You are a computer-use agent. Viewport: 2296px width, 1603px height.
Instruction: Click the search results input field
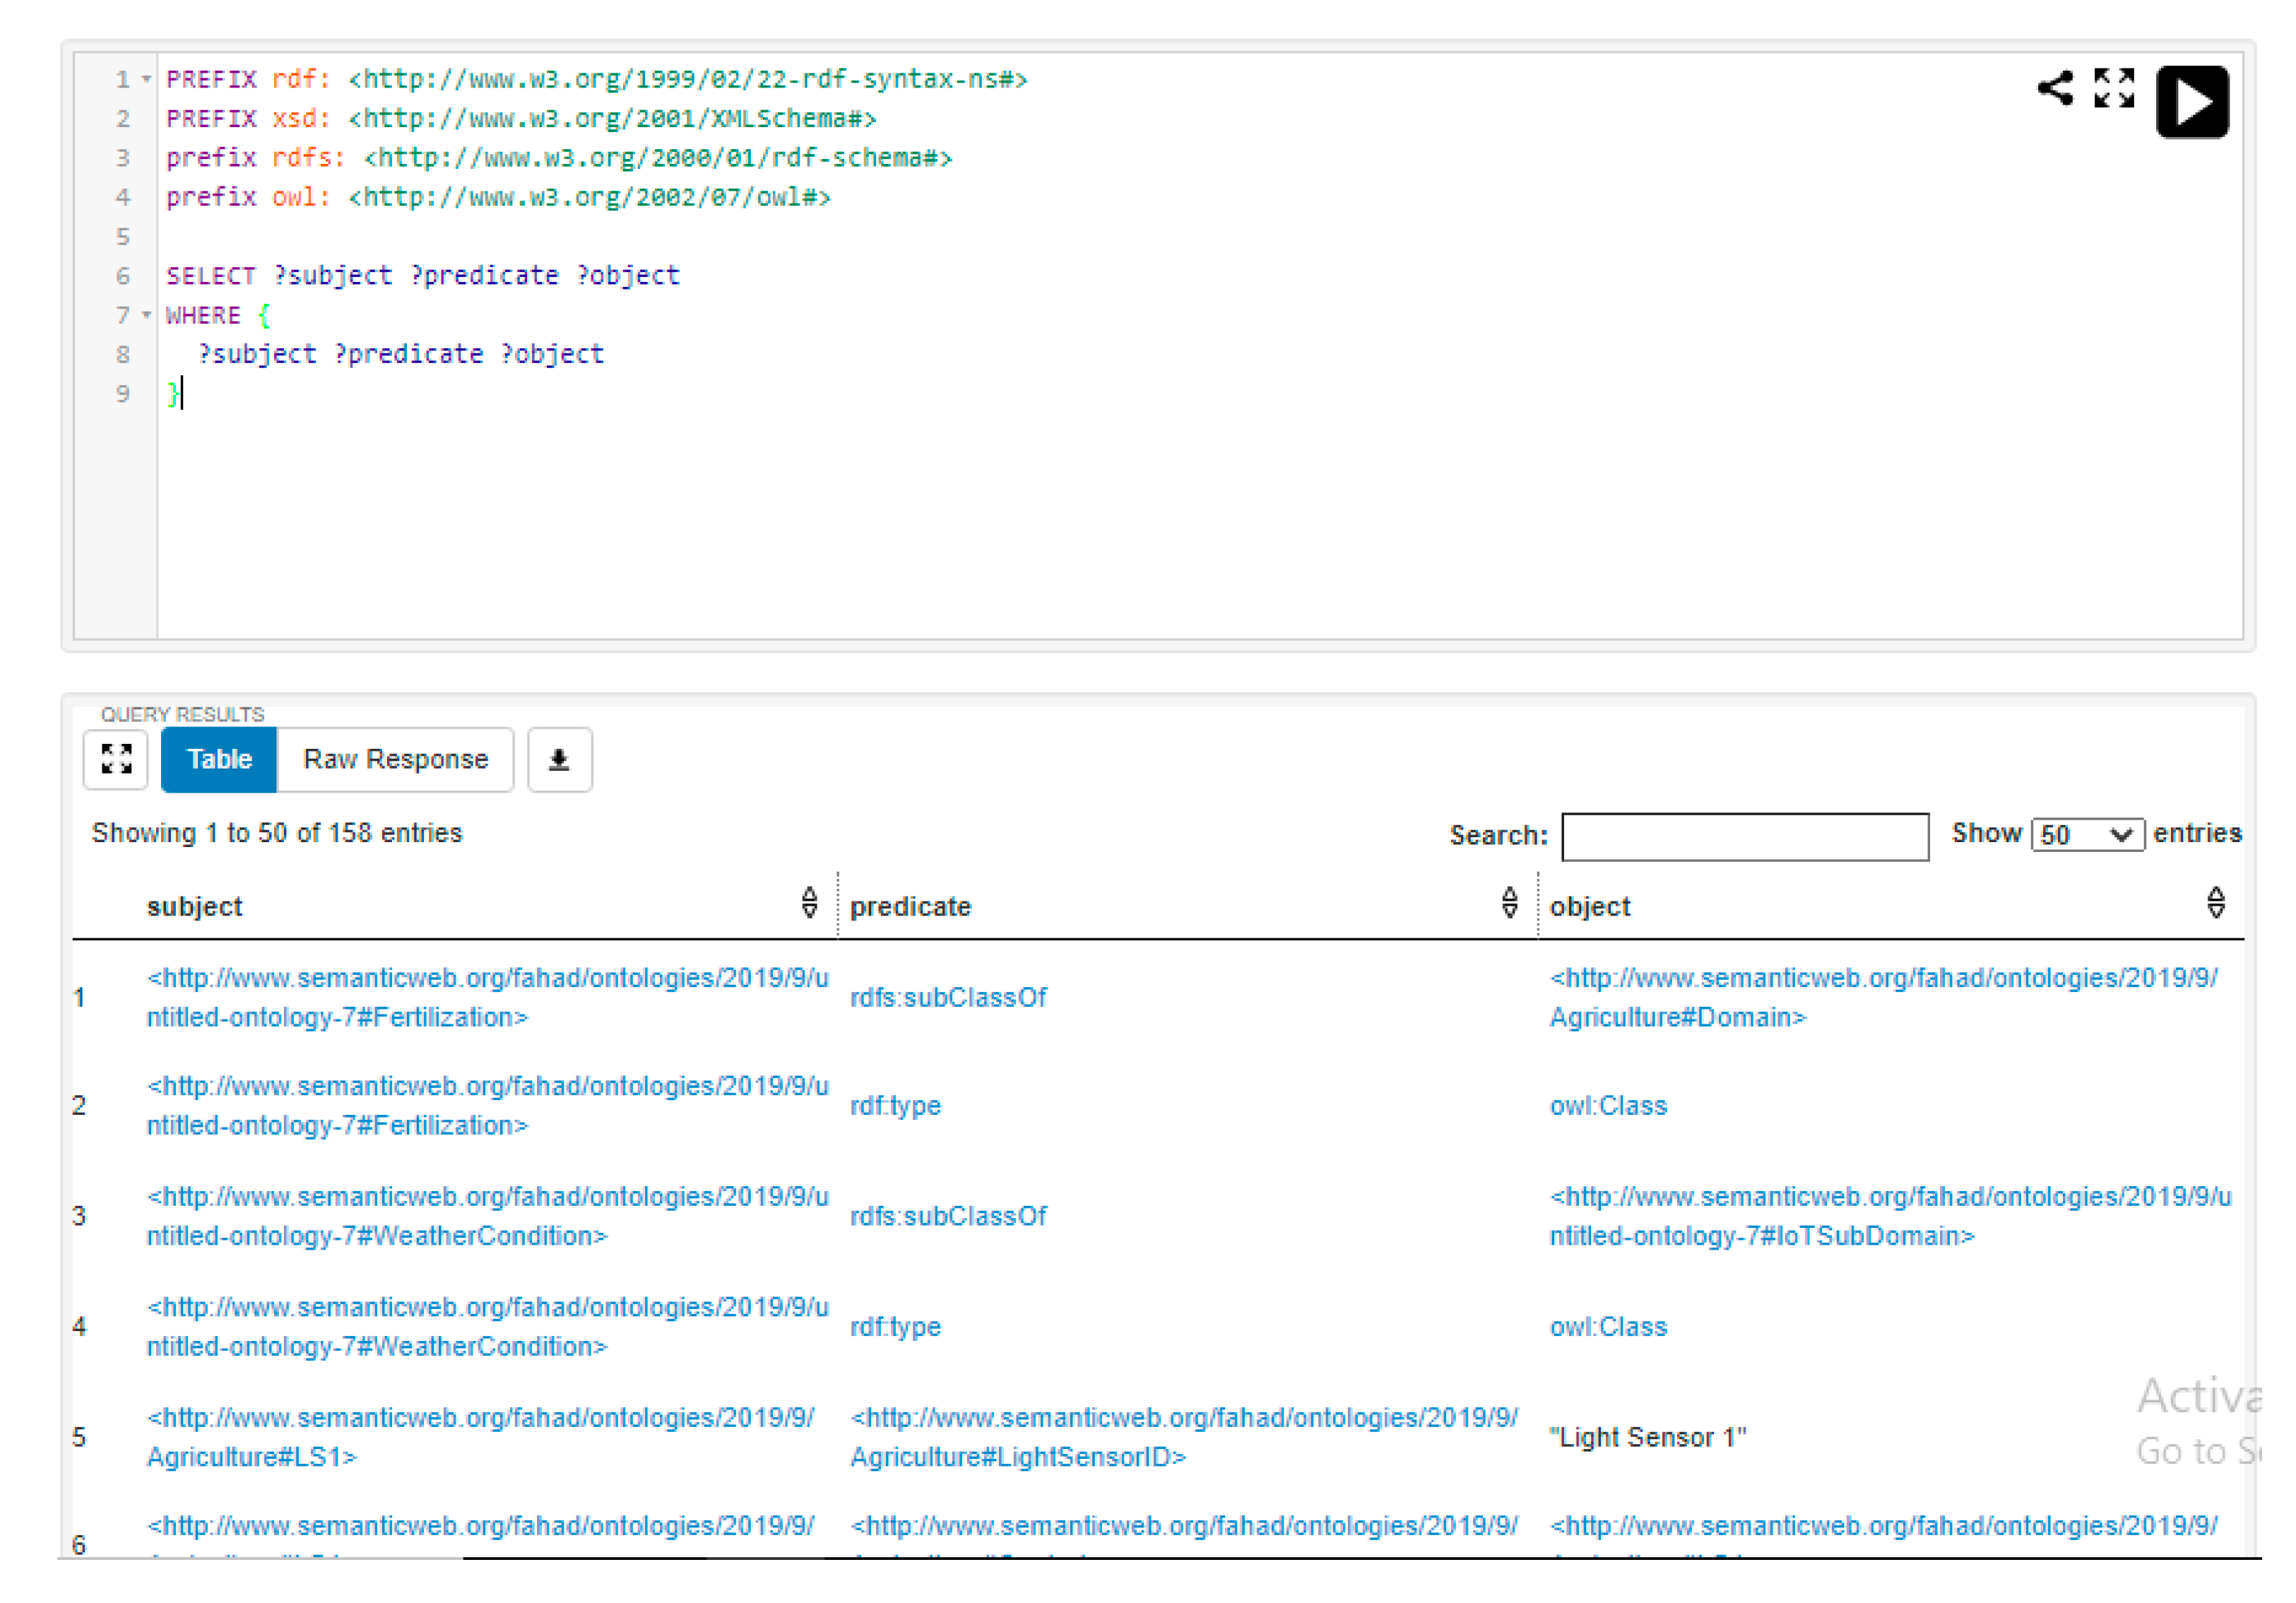click(1744, 836)
